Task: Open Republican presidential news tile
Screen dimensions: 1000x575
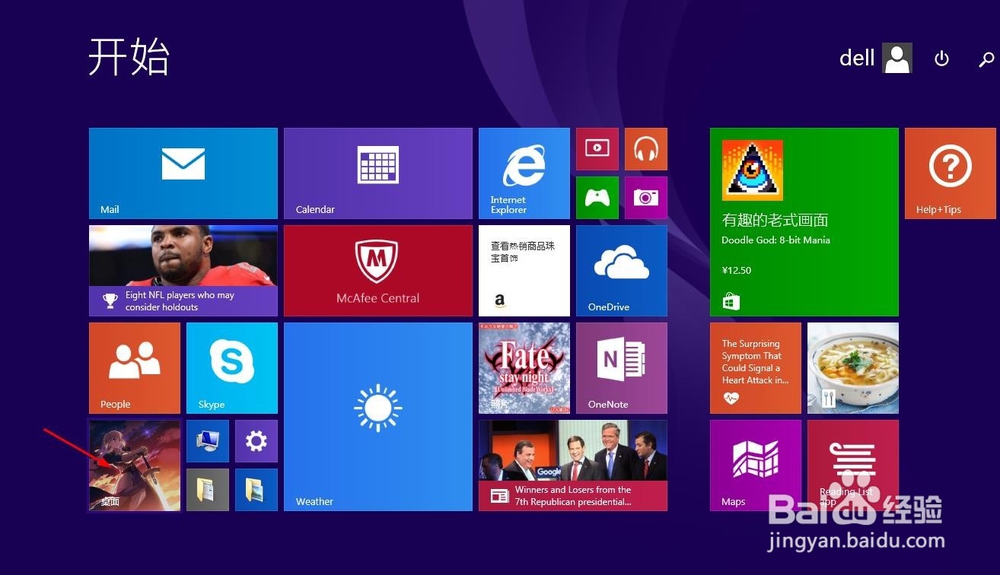Action: click(573, 465)
